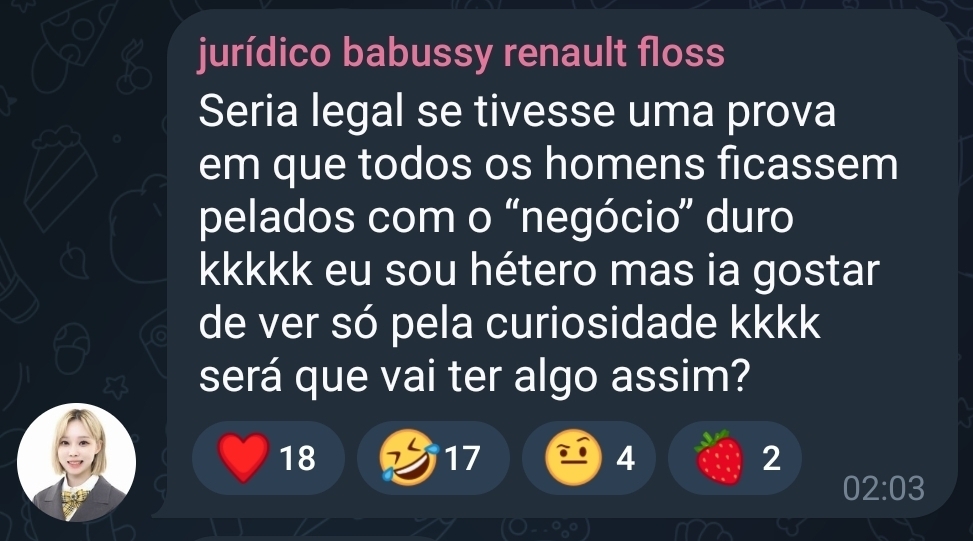
Task: Tap the rolling-laughing emoji reaction
Action: tap(408, 458)
